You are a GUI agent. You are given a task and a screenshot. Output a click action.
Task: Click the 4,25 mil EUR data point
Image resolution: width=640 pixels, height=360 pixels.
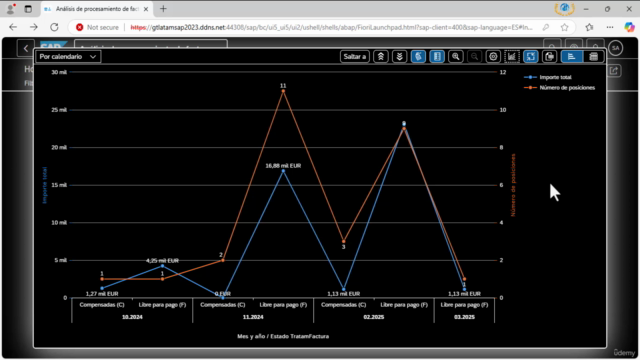pos(162,266)
